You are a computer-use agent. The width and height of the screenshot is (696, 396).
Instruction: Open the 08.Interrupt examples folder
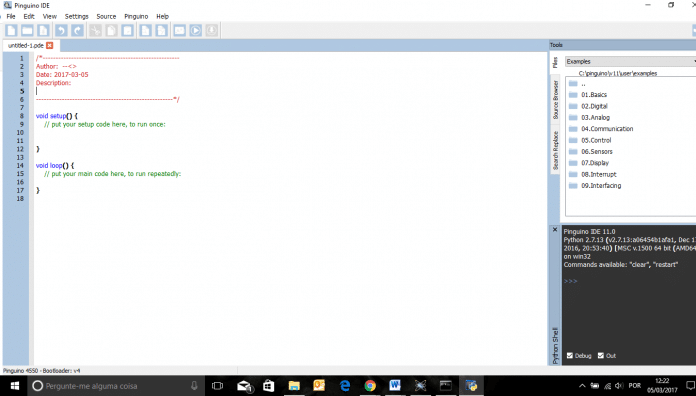click(x=598, y=174)
